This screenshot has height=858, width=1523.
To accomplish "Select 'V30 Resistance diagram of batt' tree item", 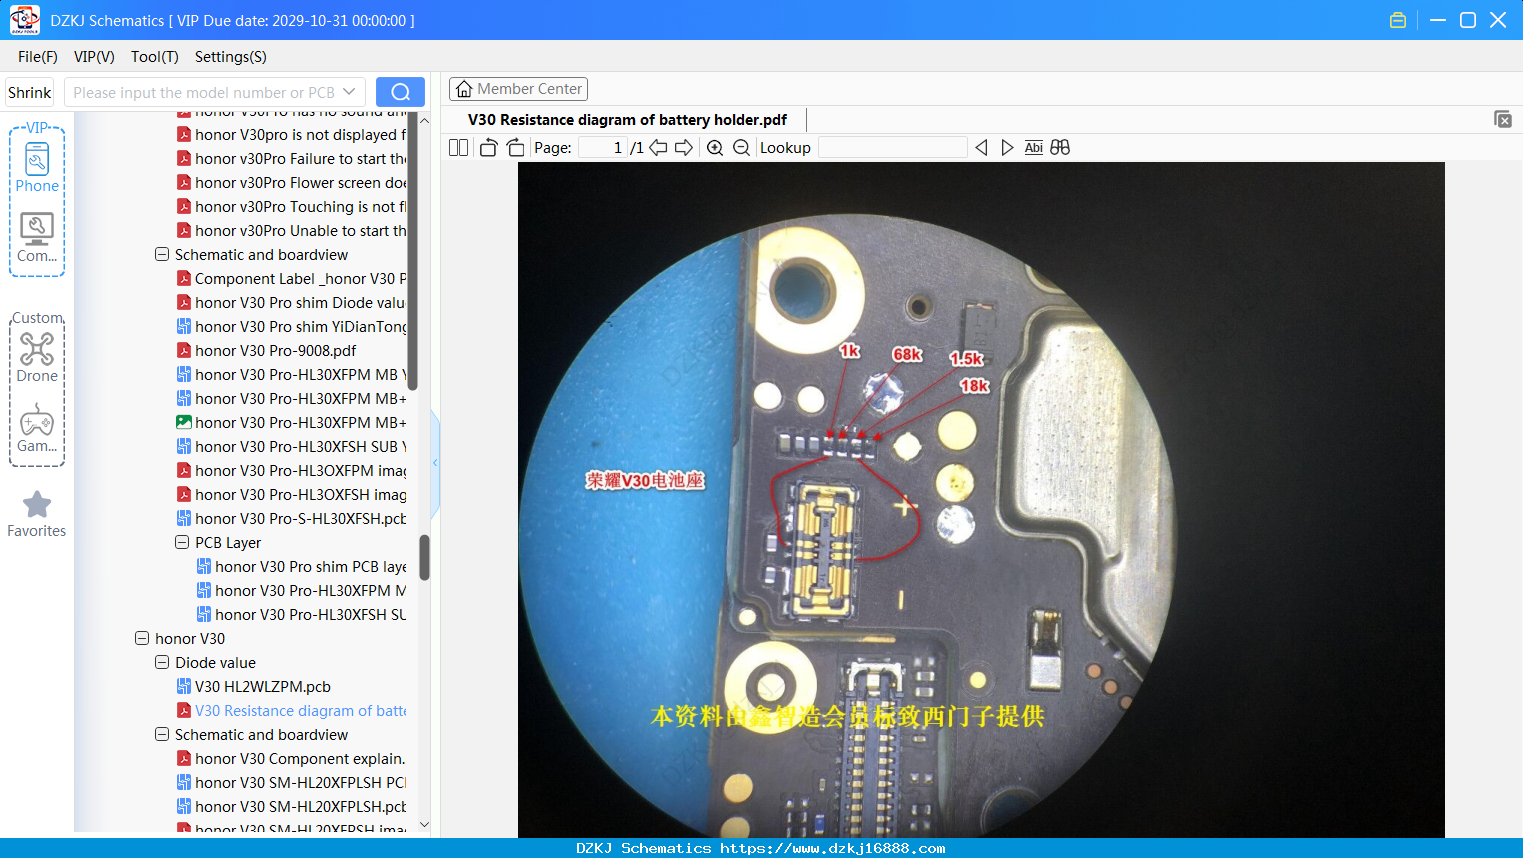I will point(301,711).
